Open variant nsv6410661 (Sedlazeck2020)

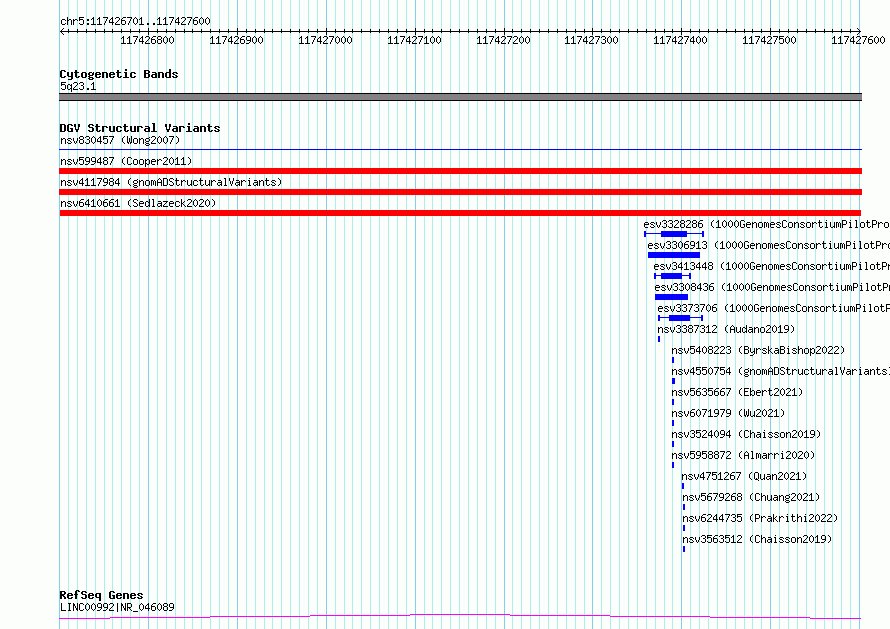[x=138, y=203]
